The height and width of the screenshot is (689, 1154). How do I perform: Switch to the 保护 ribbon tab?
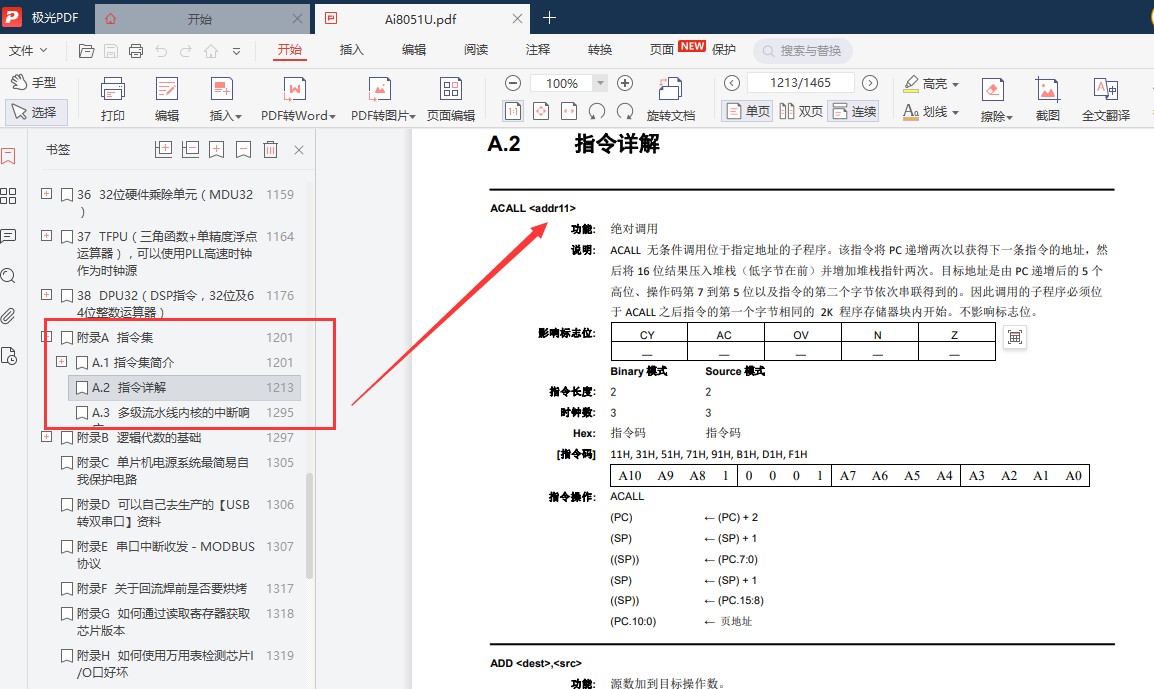tap(723, 49)
